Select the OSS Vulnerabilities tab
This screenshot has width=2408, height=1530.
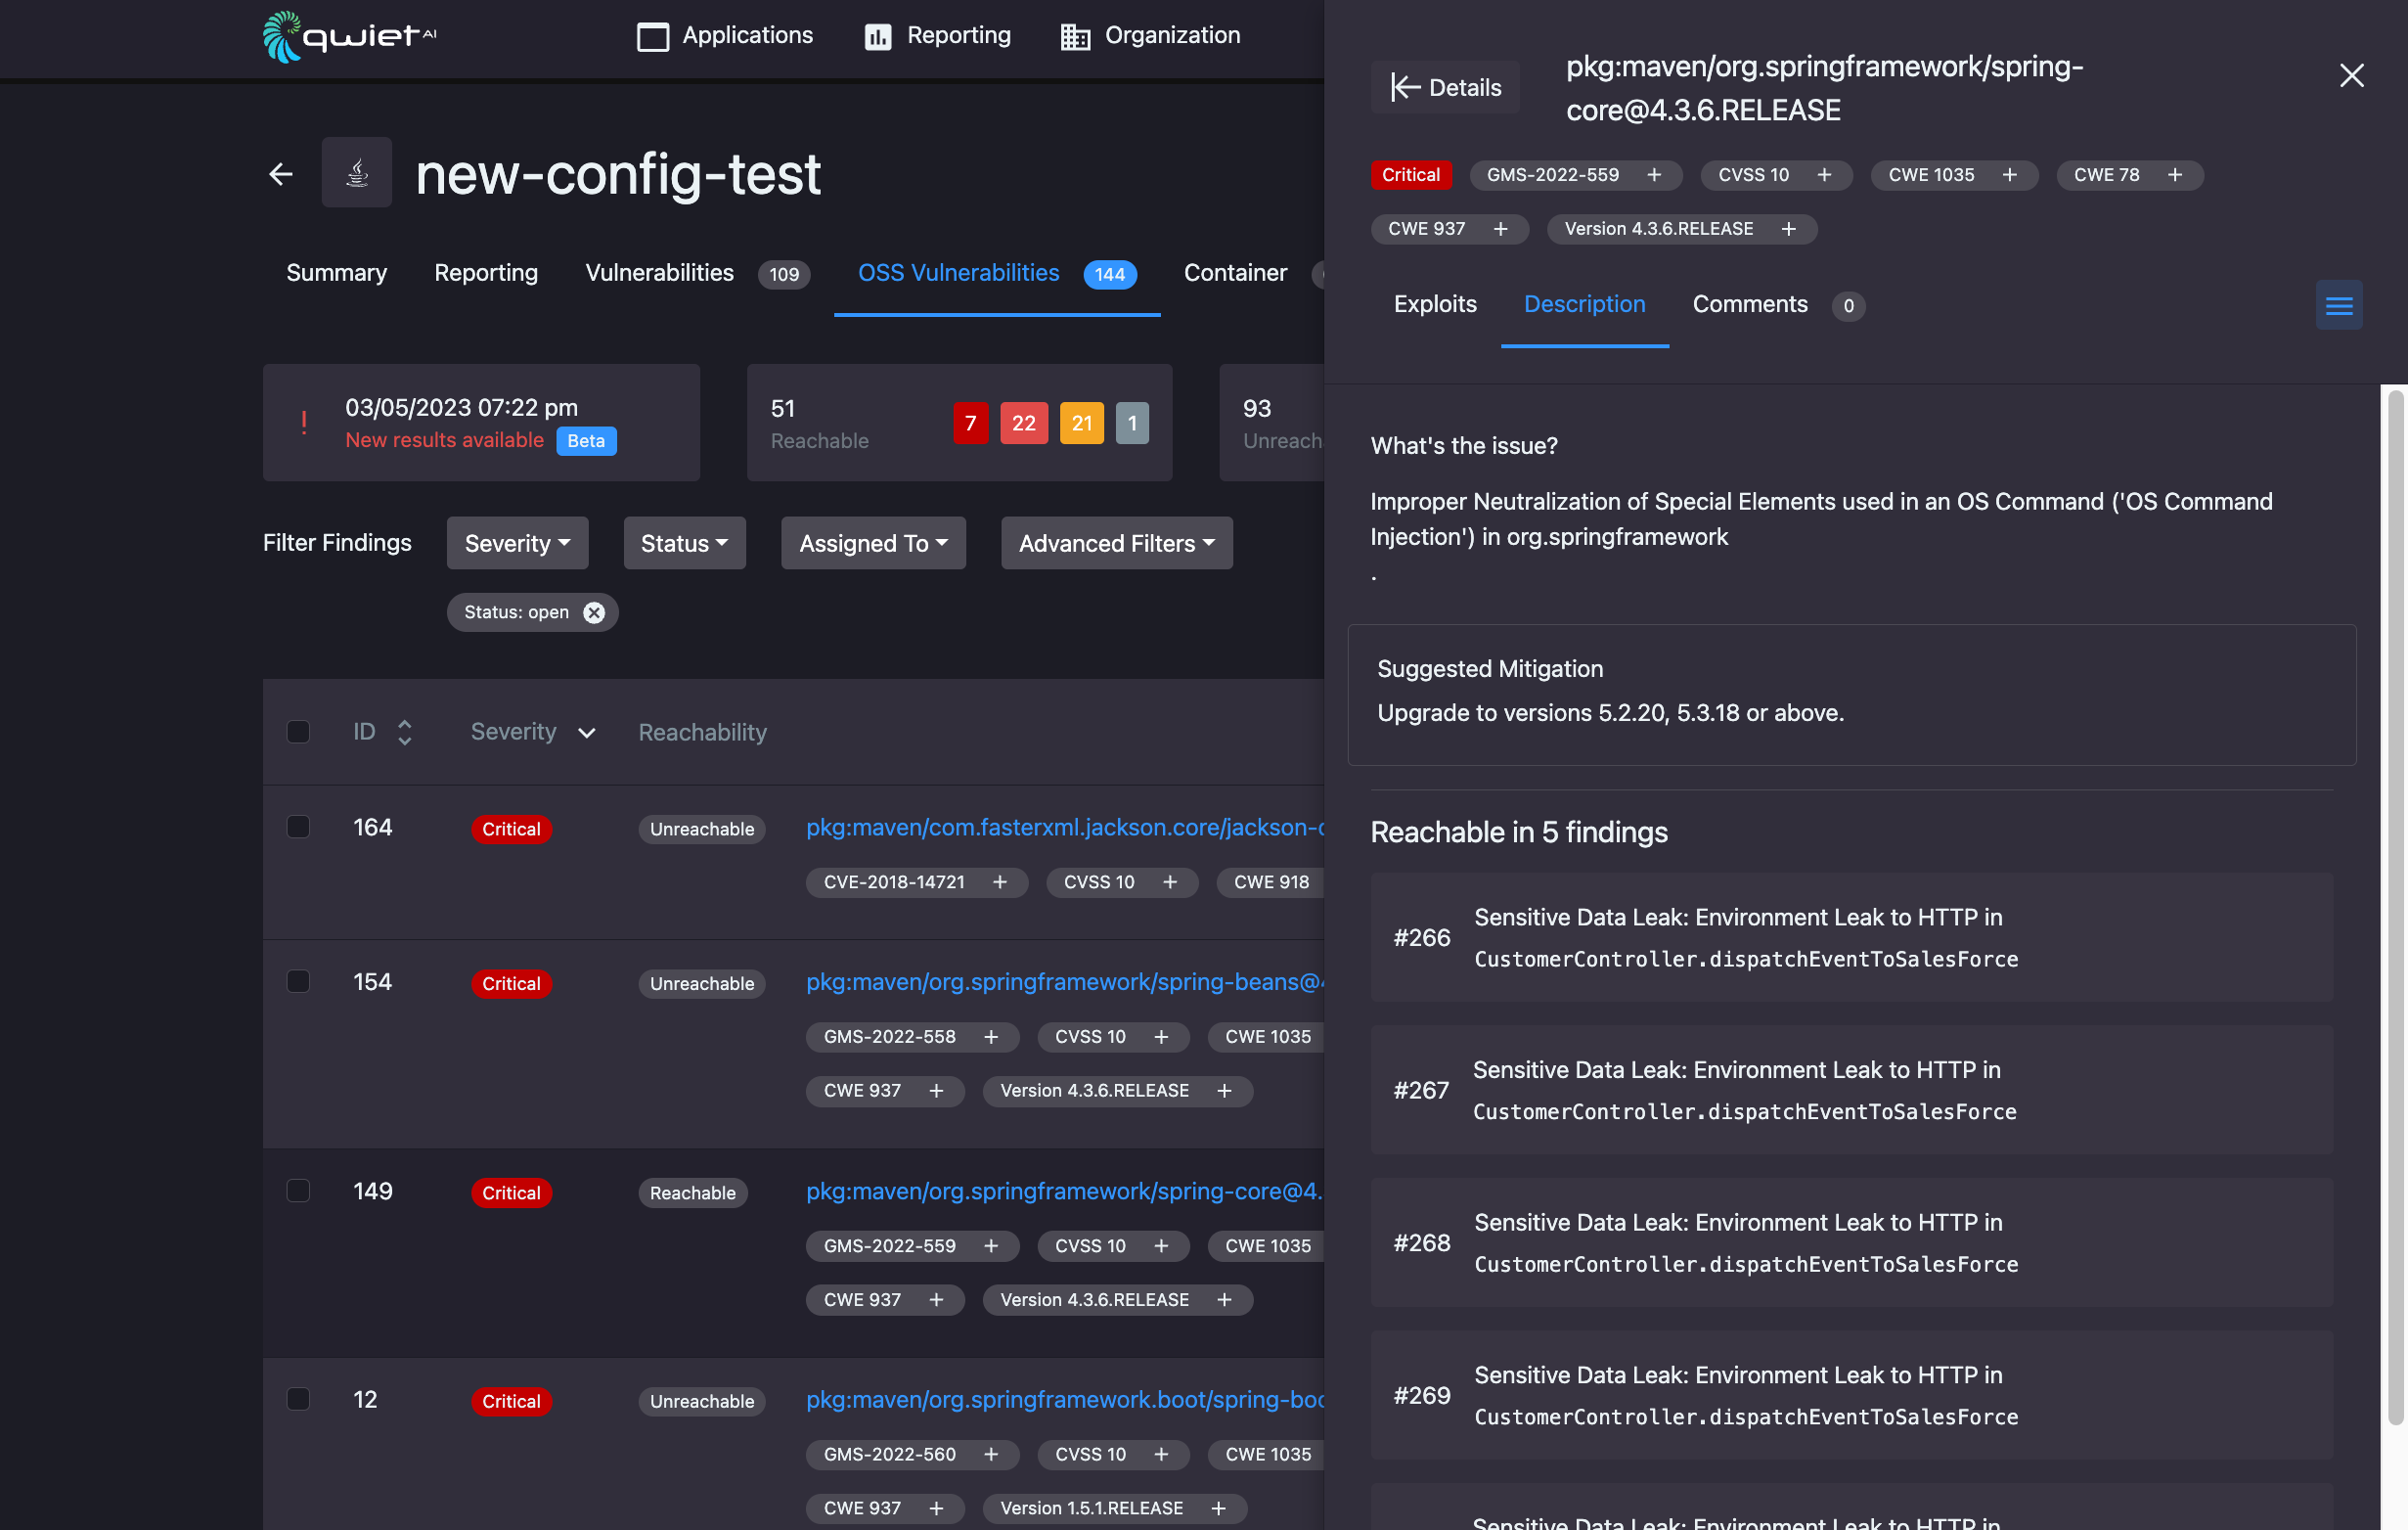click(x=997, y=273)
